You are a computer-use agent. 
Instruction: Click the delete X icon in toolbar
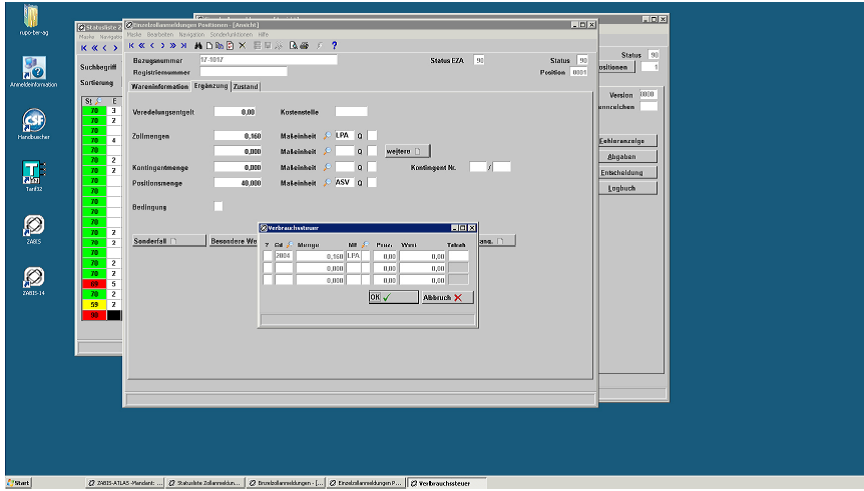tap(241, 46)
